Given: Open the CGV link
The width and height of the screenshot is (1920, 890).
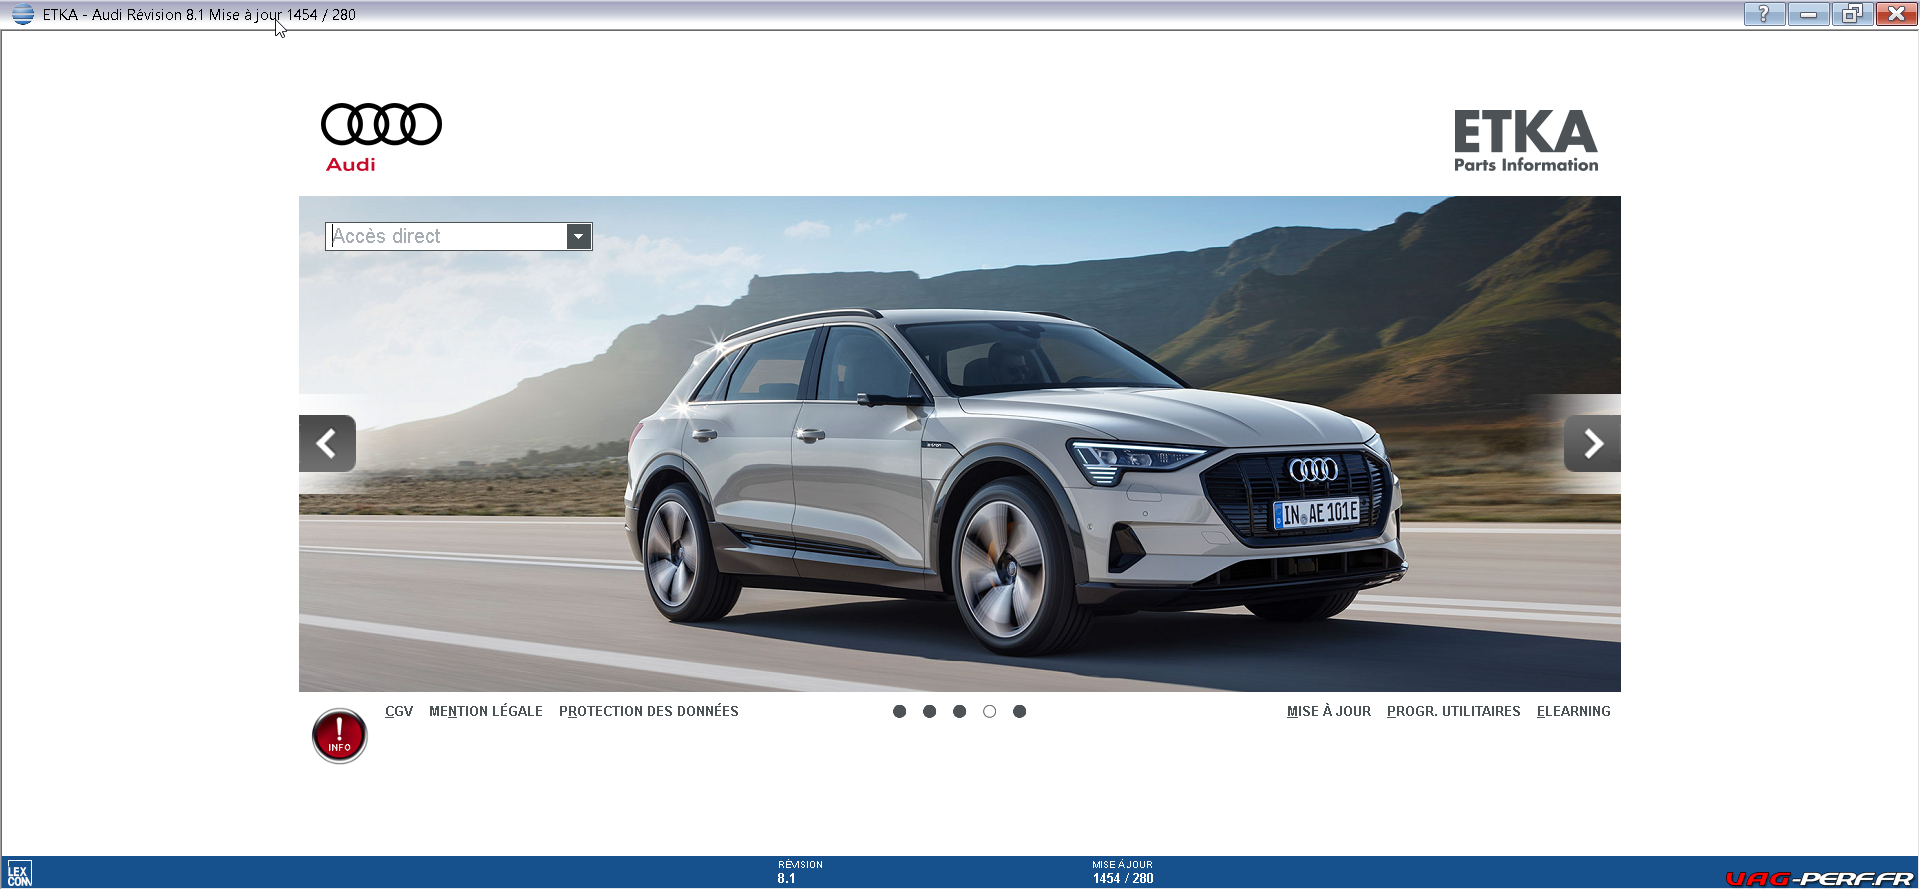Looking at the screenshot, I should [399, 712].
